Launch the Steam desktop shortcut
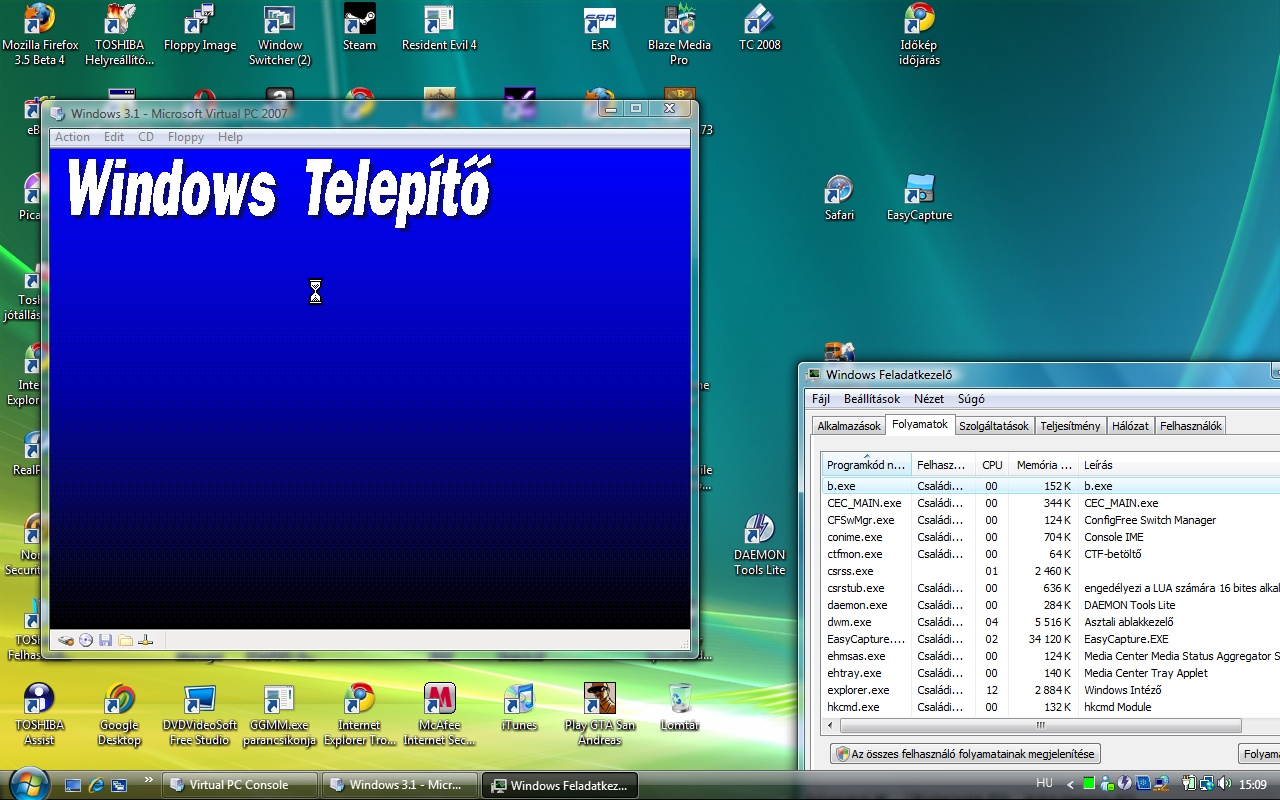Viewport: 1280px width, 800px height. 359,28
